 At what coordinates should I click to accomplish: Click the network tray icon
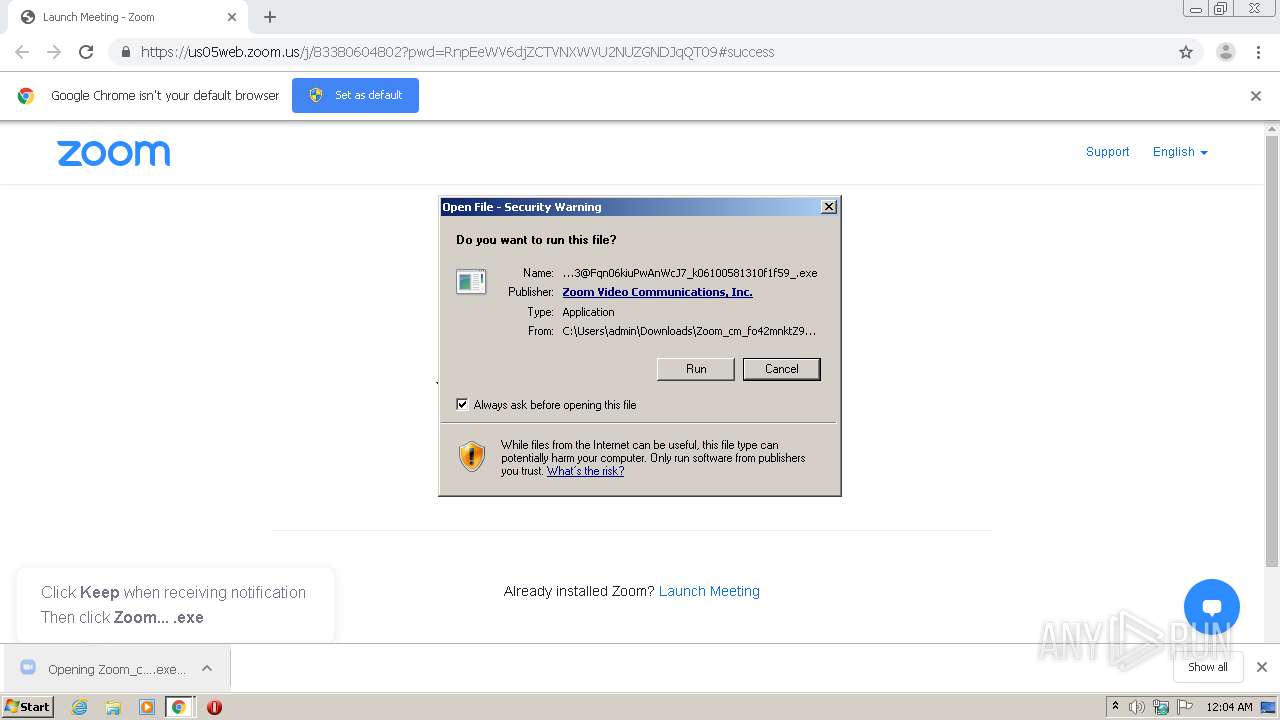(x=1161, y=707)
